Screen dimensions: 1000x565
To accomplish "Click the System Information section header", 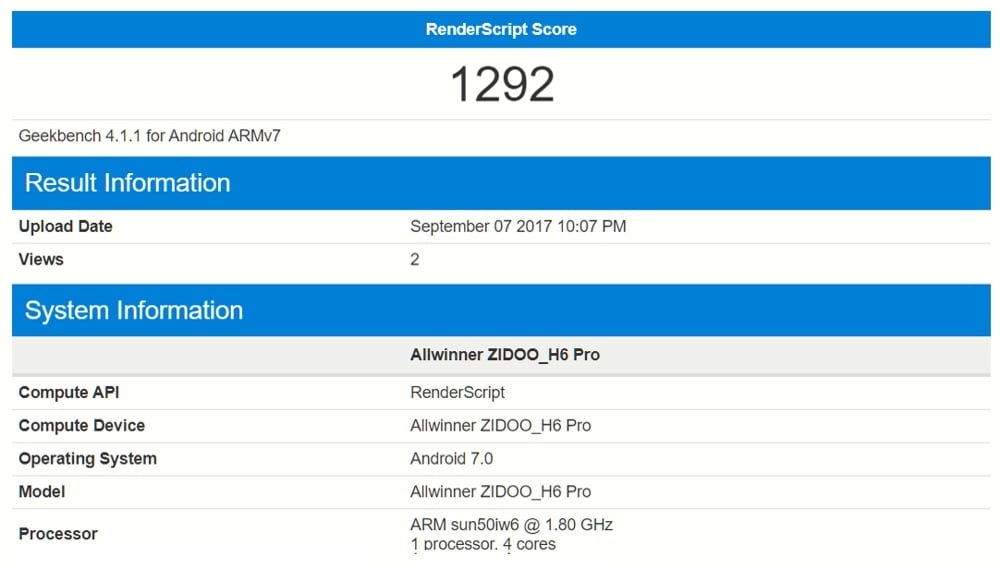I will (501, 311).
